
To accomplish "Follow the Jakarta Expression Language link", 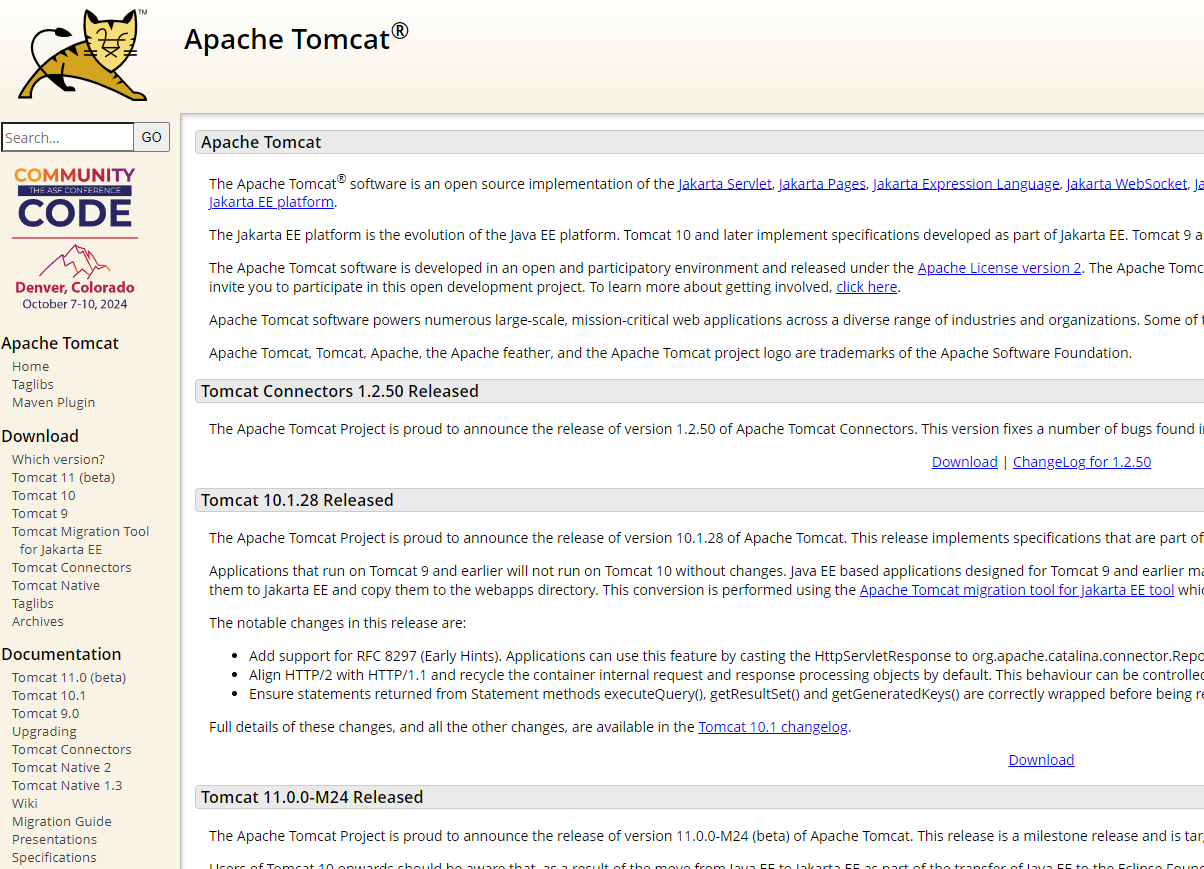I will 966,184.
